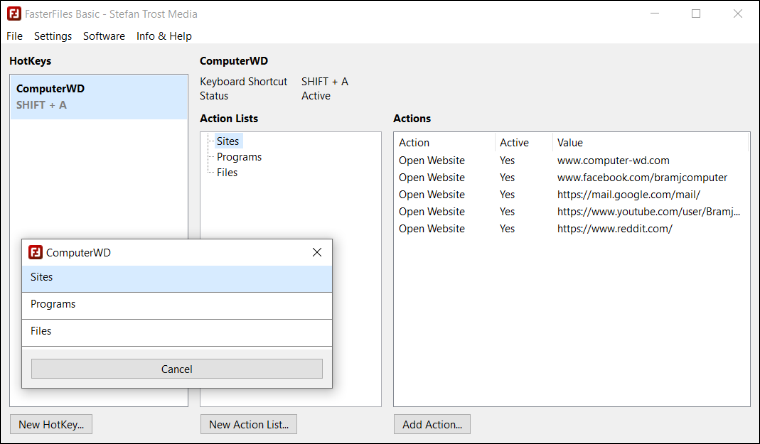Viewport: 760px width, 444px height.
Task: Click SHIFT + A next to Keyboard Shortcut
Action: pos(325,81)
